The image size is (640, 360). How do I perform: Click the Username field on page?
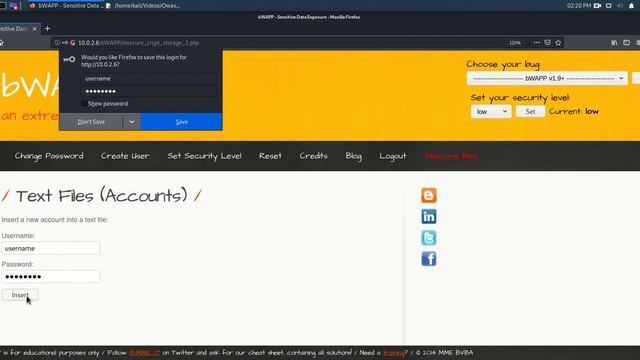click(x=51, y=248)
